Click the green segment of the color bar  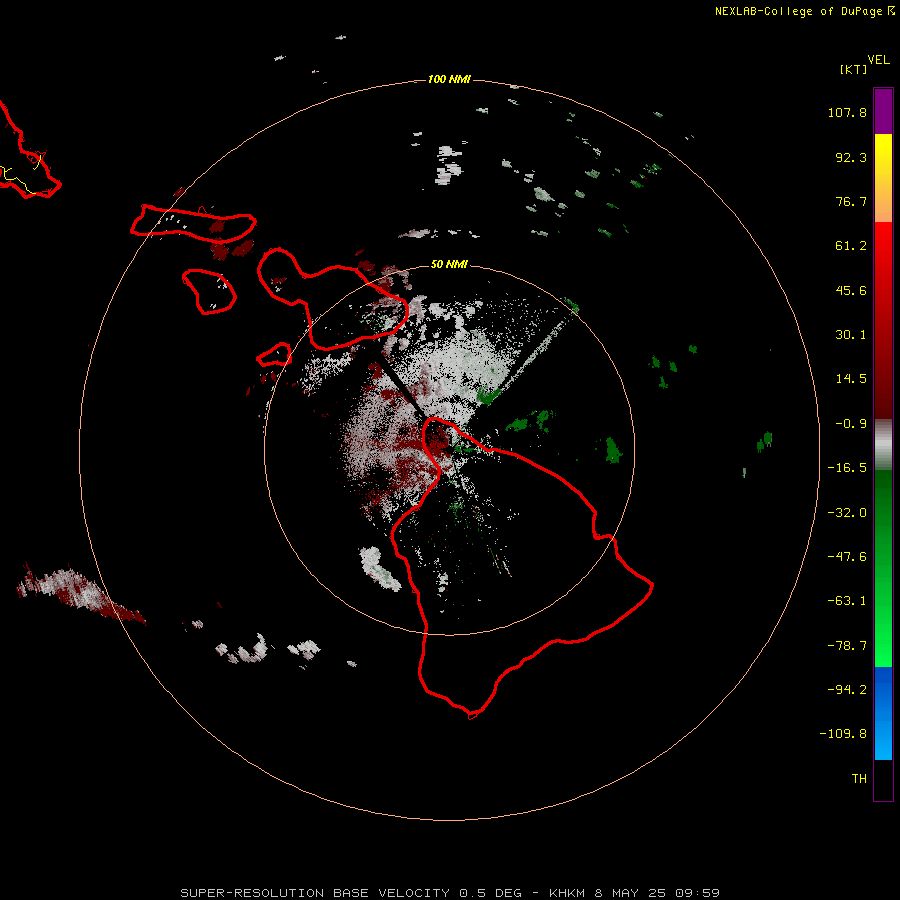[883, 568]
